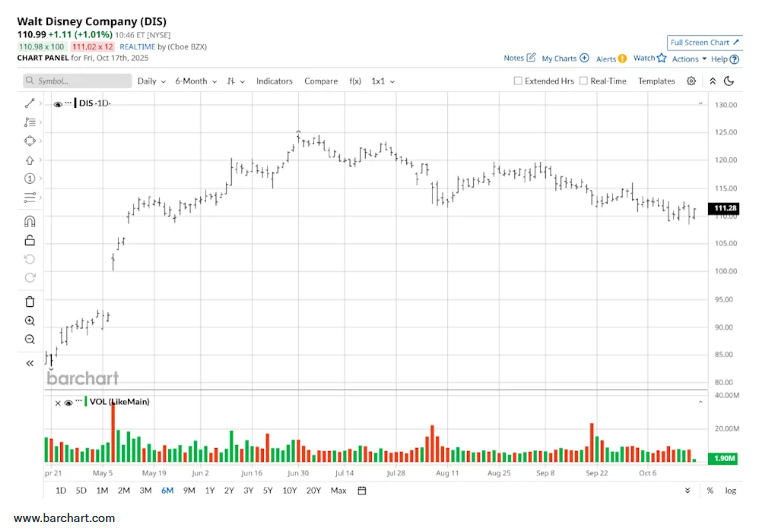Toggle DIS series visibility eye
The height and width of the screenshot is (532, 757).
[58, 104]
